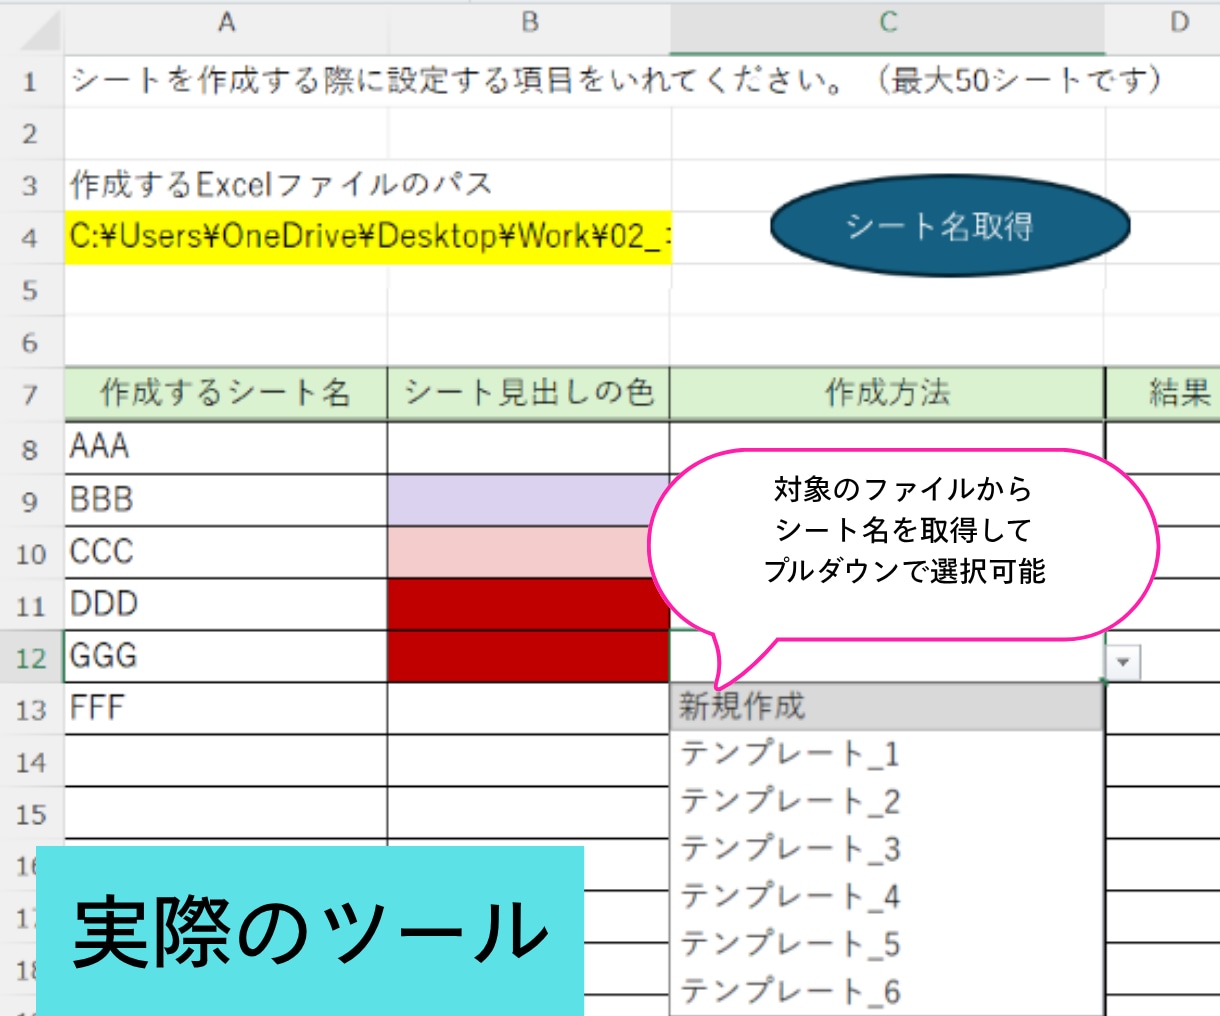The width and height of the screenshot is (1220, 1016).
Task: Select 新規作成 from the dropdown list
Action: pos(886,707)
